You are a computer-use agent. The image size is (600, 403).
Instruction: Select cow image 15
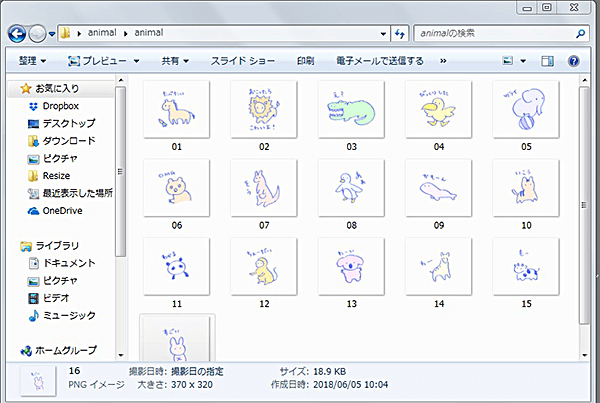coord(526,266)
